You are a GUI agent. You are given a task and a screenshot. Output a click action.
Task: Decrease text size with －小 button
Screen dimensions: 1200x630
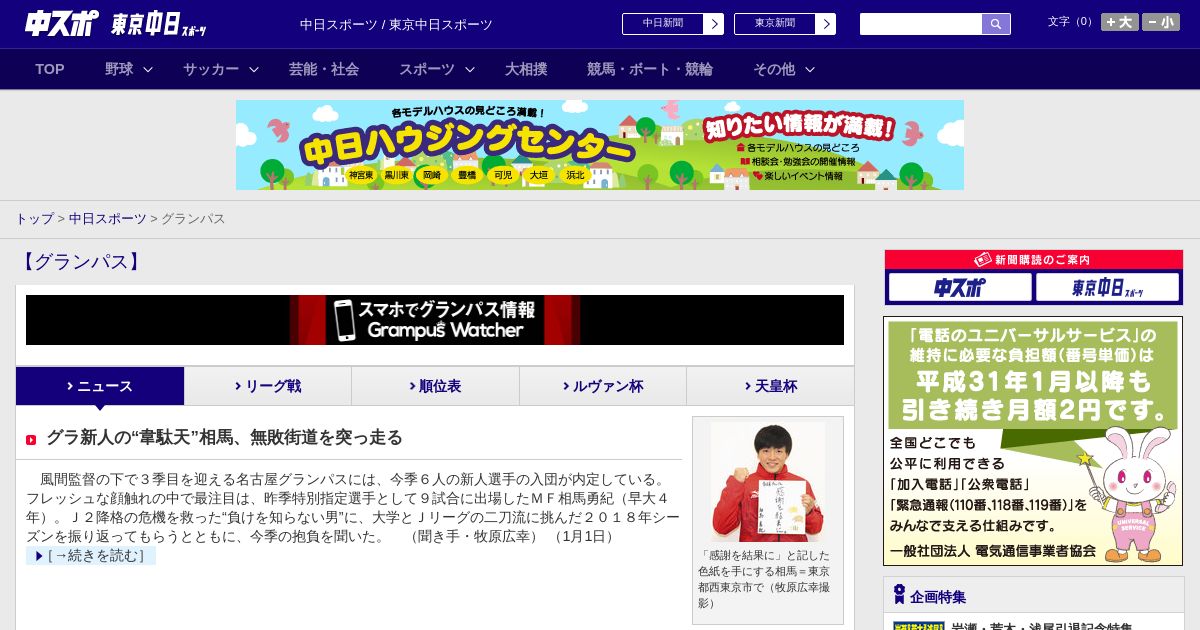point(1161,22)
